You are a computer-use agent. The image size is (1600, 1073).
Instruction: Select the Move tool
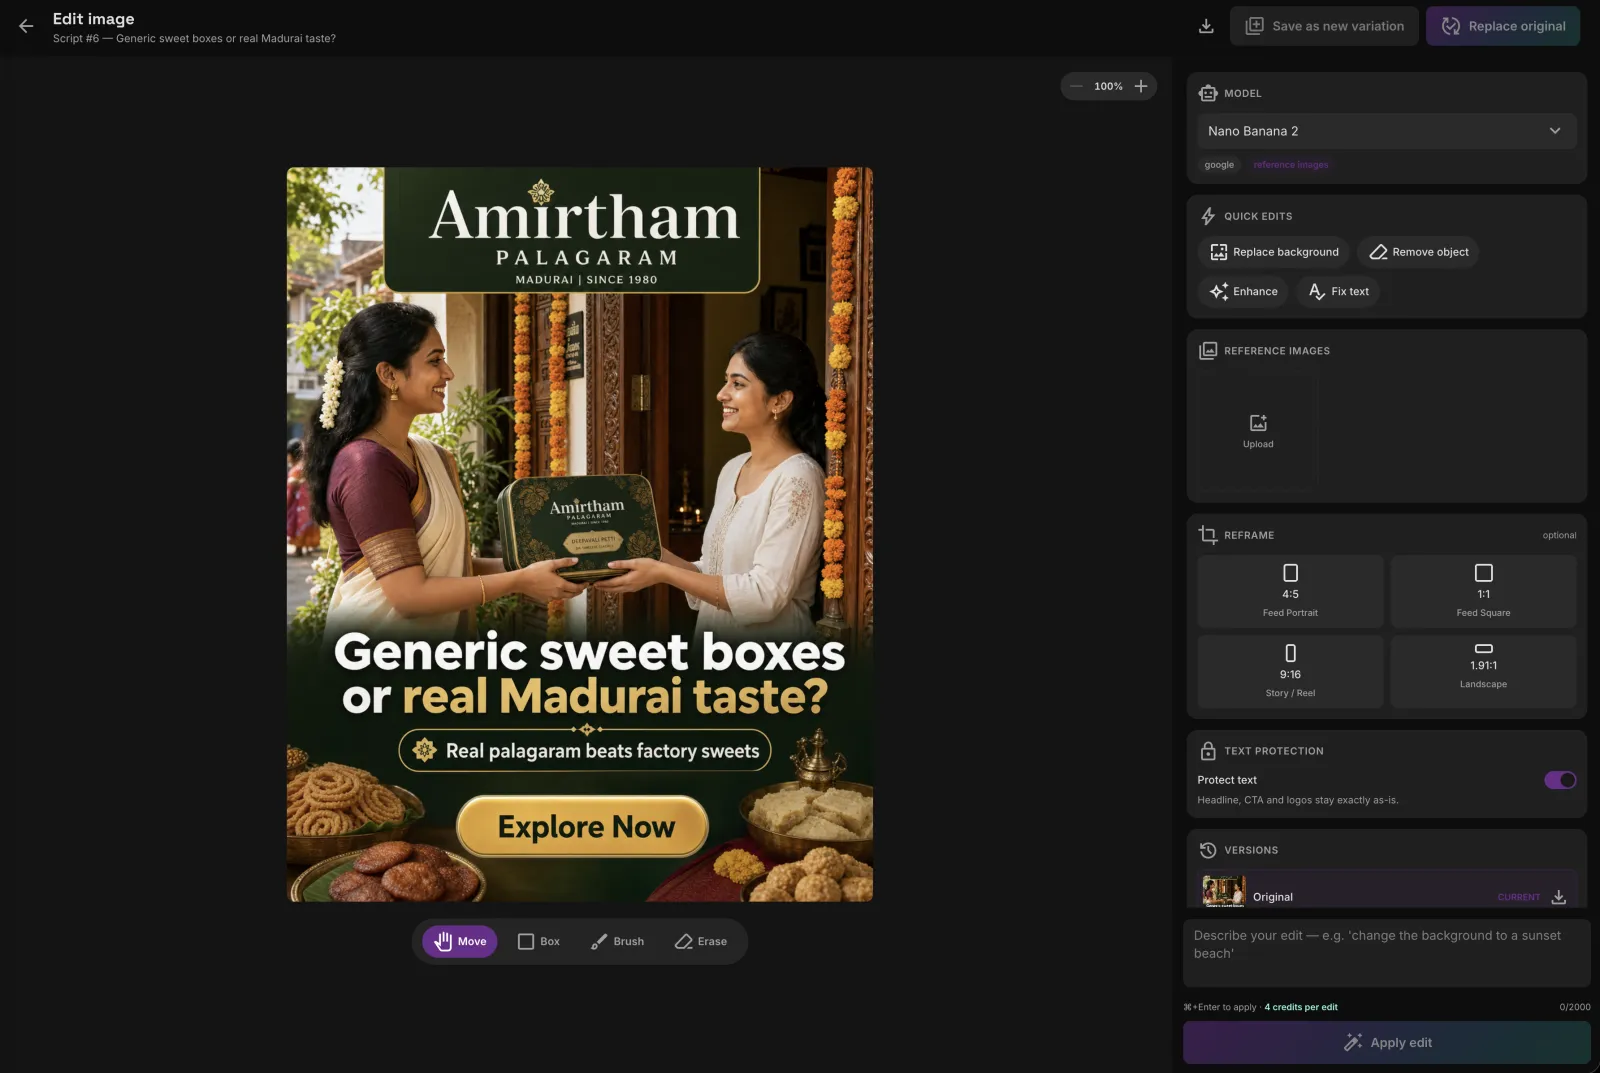pyautogui.click(x=460, y=941)
